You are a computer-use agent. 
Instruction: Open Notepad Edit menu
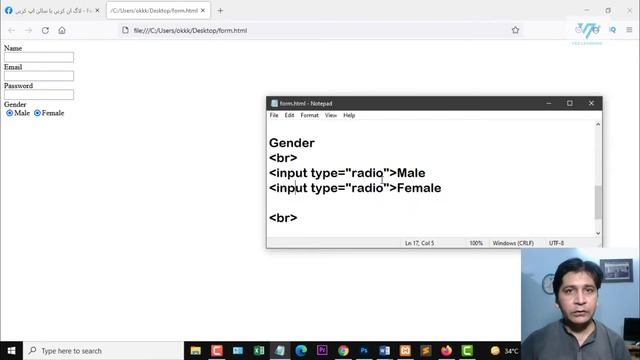289,116
